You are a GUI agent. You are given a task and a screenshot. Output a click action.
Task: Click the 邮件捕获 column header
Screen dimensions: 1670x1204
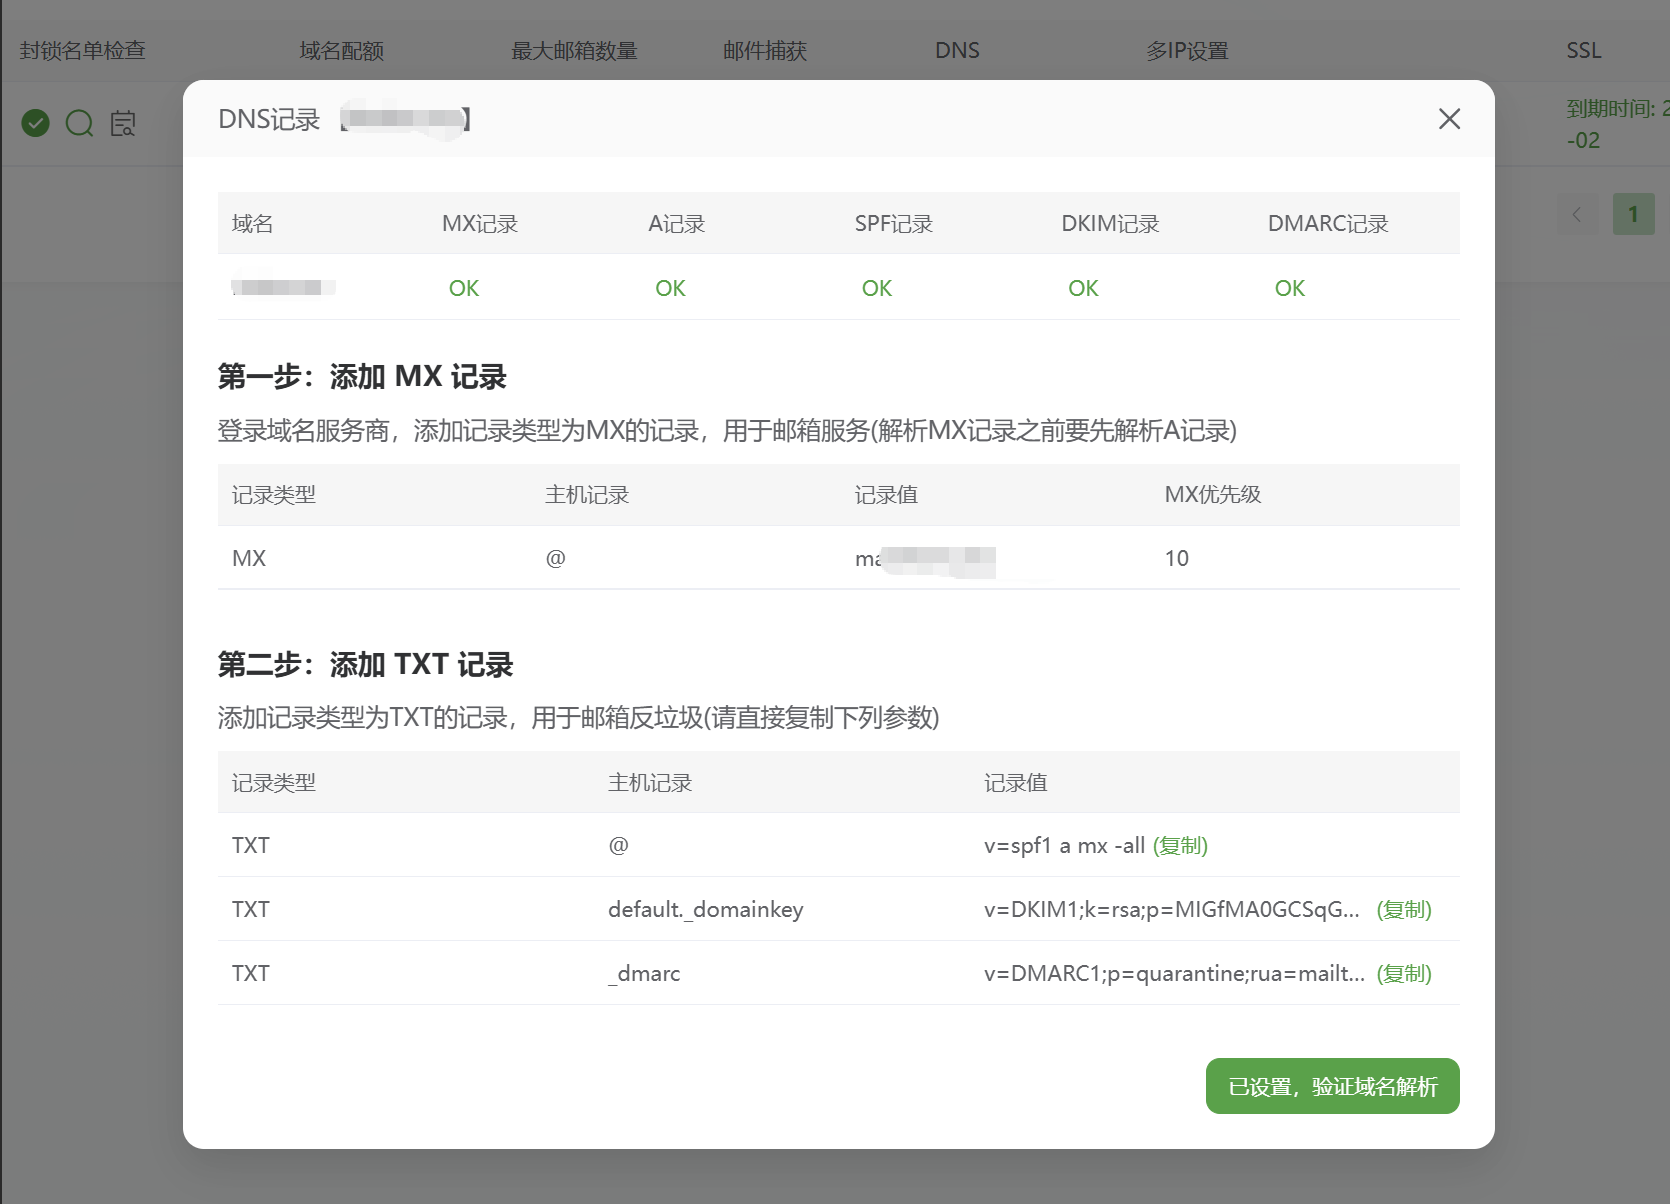point(765,50)
